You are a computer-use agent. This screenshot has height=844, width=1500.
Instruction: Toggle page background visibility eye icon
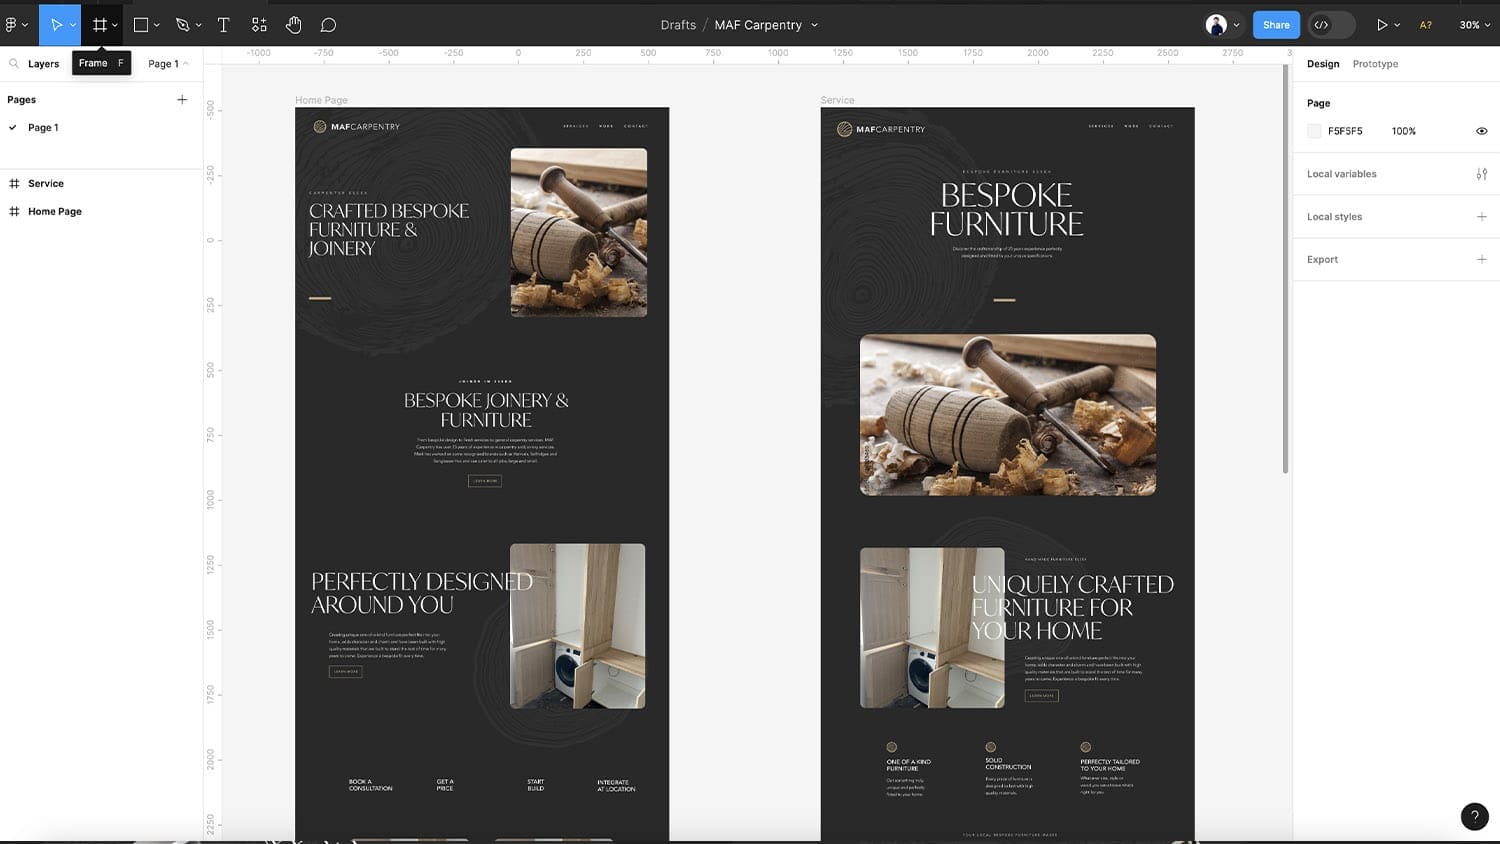tap(1481, 131)
